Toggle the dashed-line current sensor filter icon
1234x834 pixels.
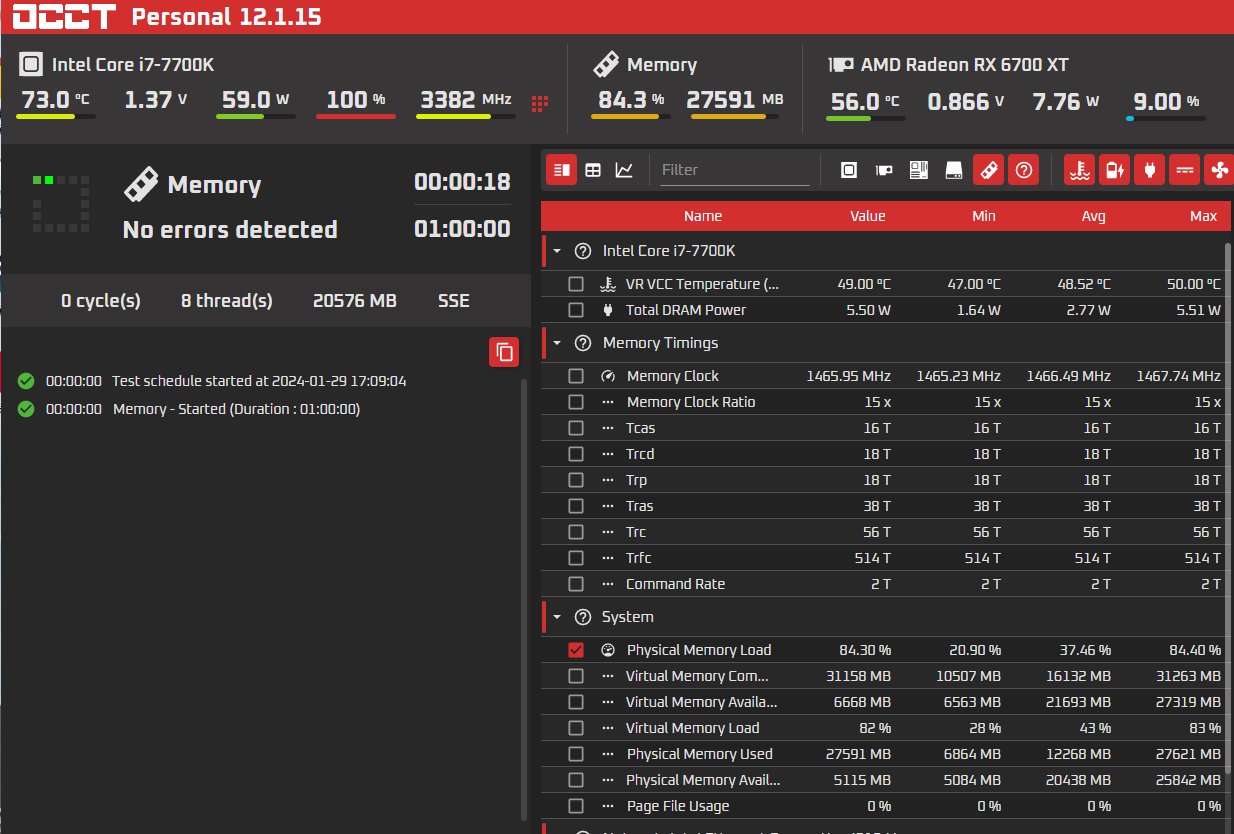click(x=1184, y=170)
